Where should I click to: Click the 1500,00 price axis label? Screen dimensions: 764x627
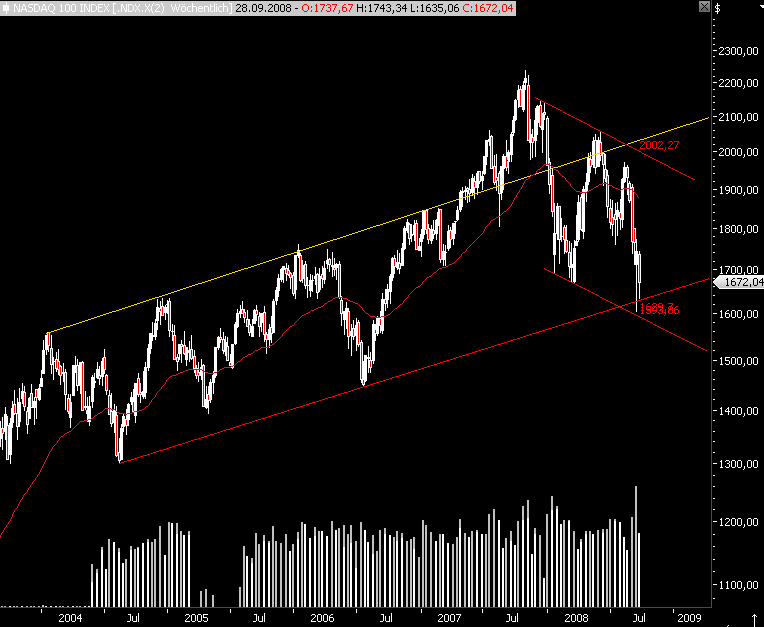click(739, 361)
